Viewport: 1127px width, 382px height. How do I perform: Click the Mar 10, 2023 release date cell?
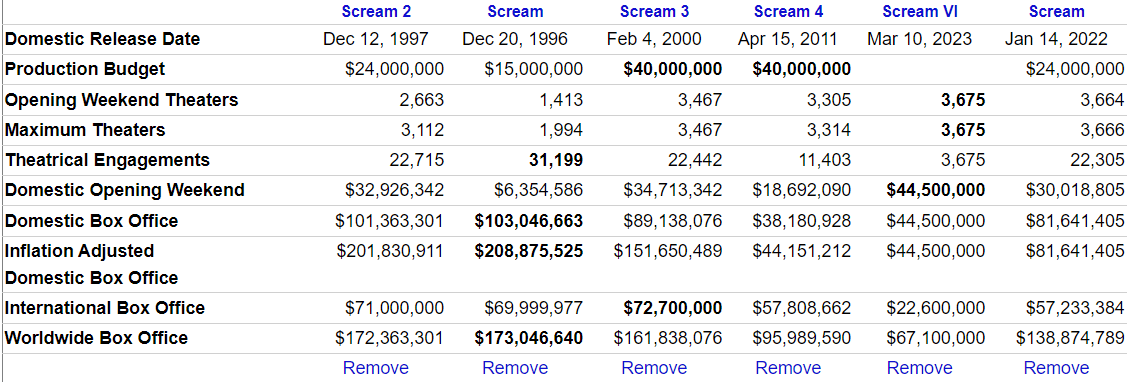tap(919, 39)
